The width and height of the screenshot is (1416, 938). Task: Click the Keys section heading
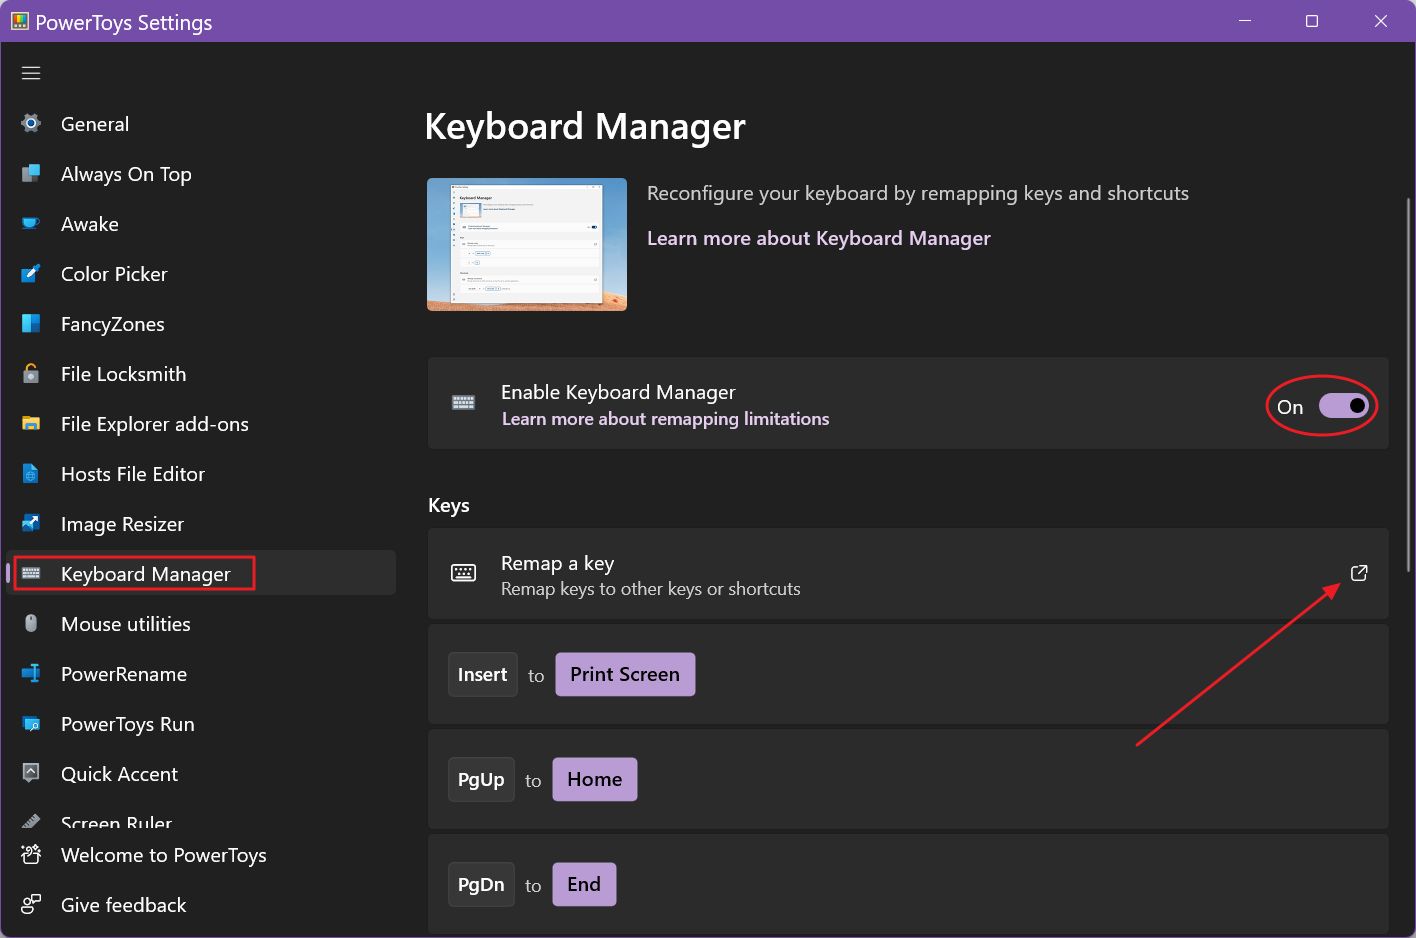tap(449, 505)
